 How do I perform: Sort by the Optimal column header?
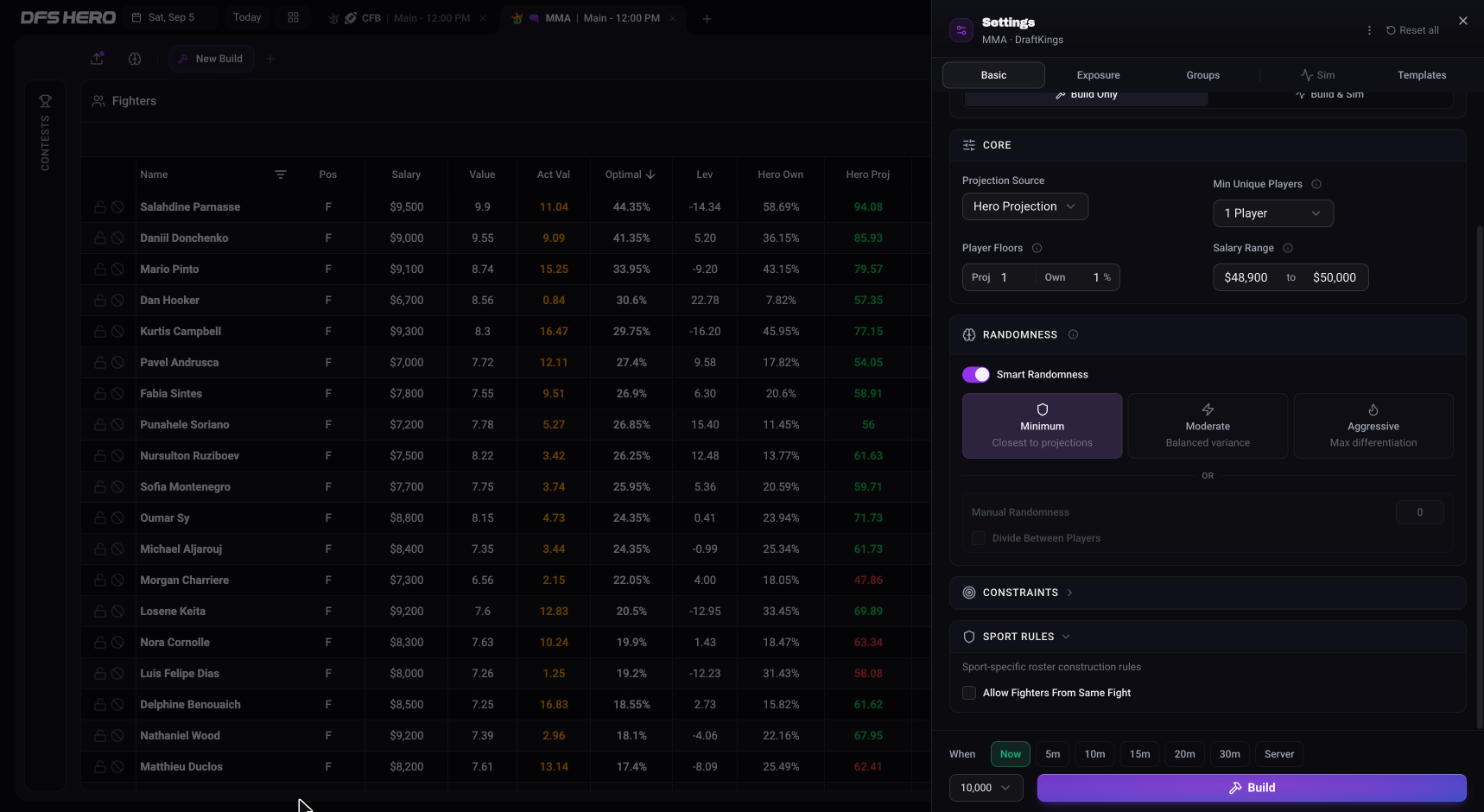click(x=630, y=175)
